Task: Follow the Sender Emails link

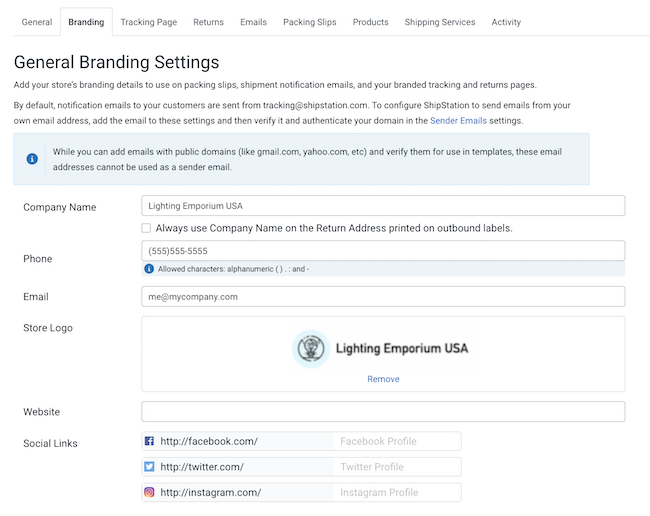Action: 458,121
